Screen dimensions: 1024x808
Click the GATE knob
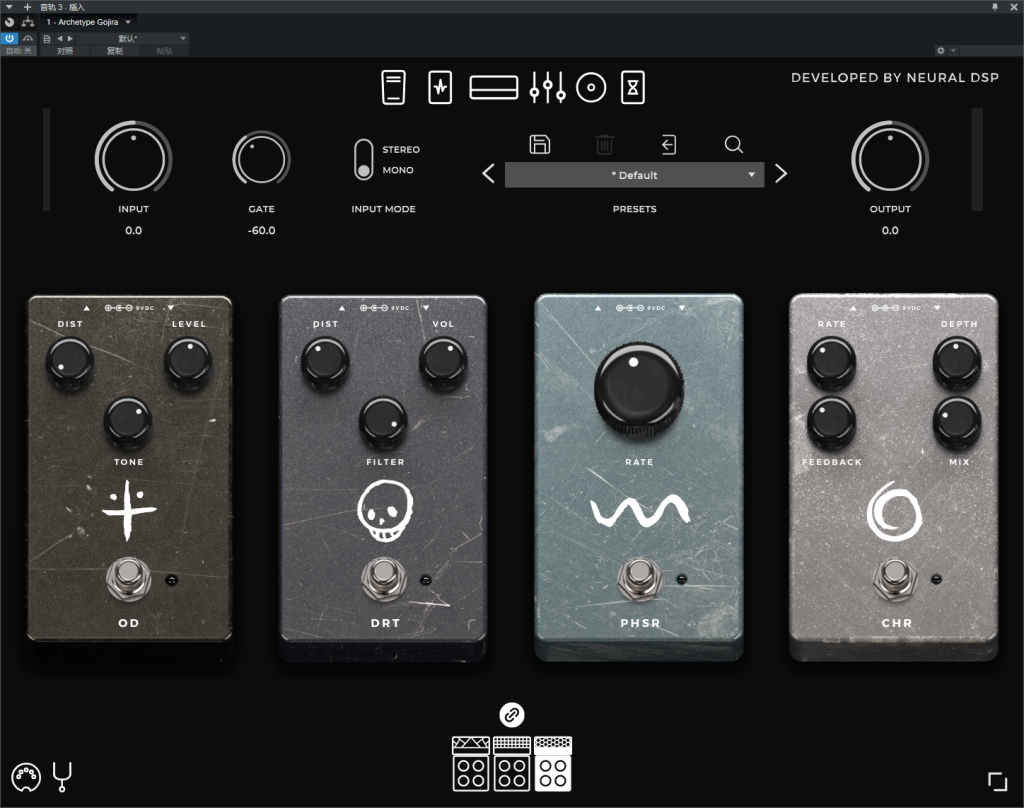[x=261, y=159]
